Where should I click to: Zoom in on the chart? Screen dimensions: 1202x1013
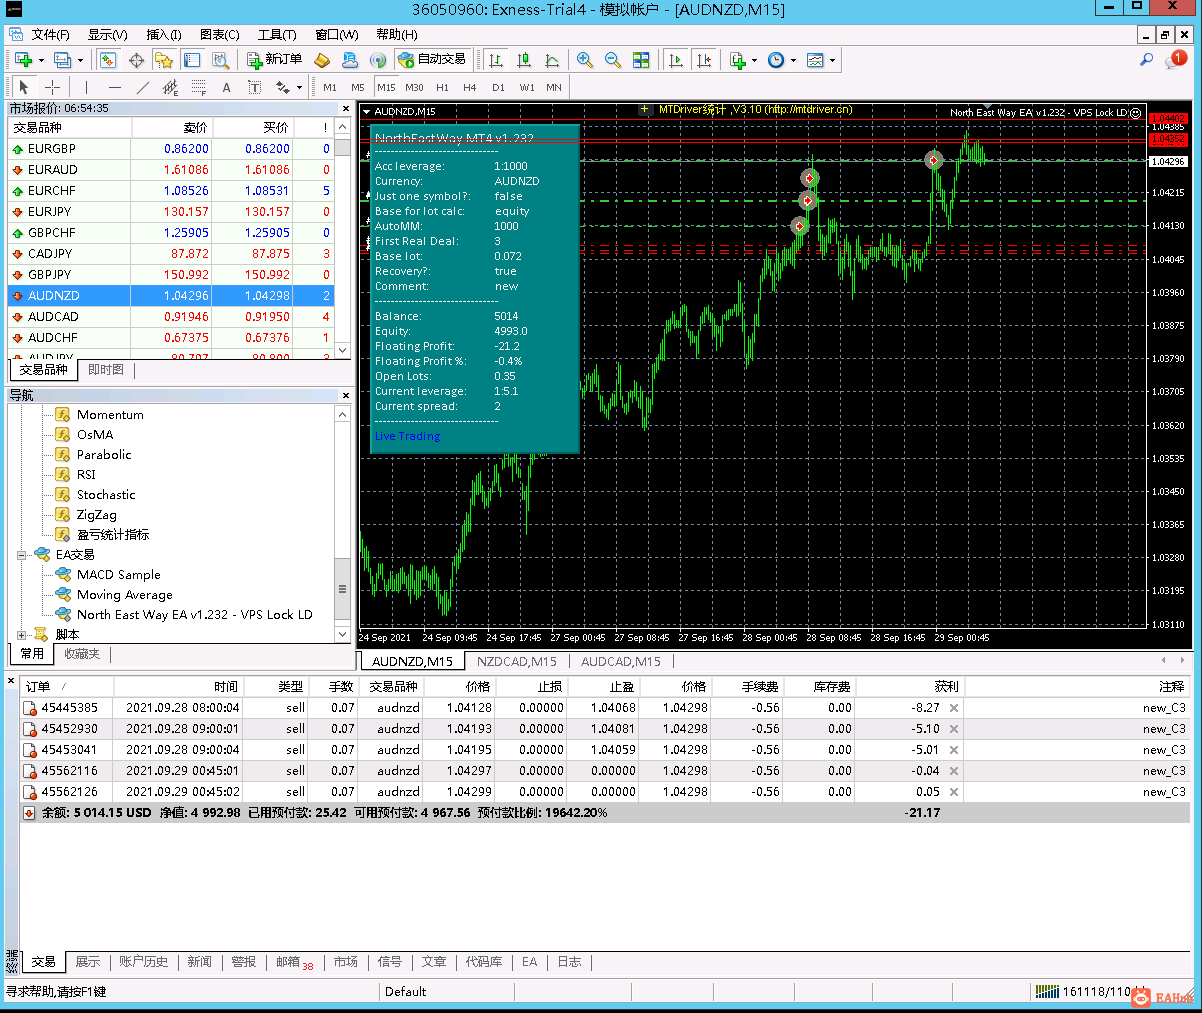[x=585, y=60]
